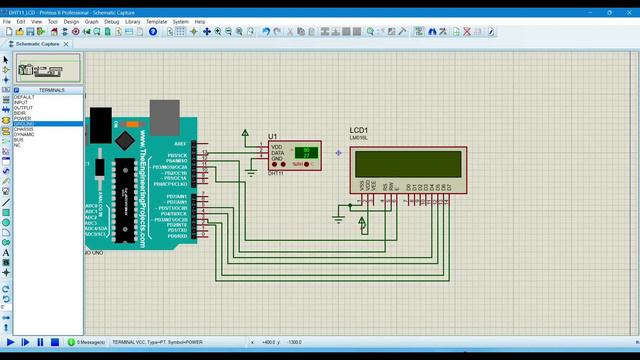
Task: Click the Y-Mirror vertical flip icon
Action: tap(6, 327)
